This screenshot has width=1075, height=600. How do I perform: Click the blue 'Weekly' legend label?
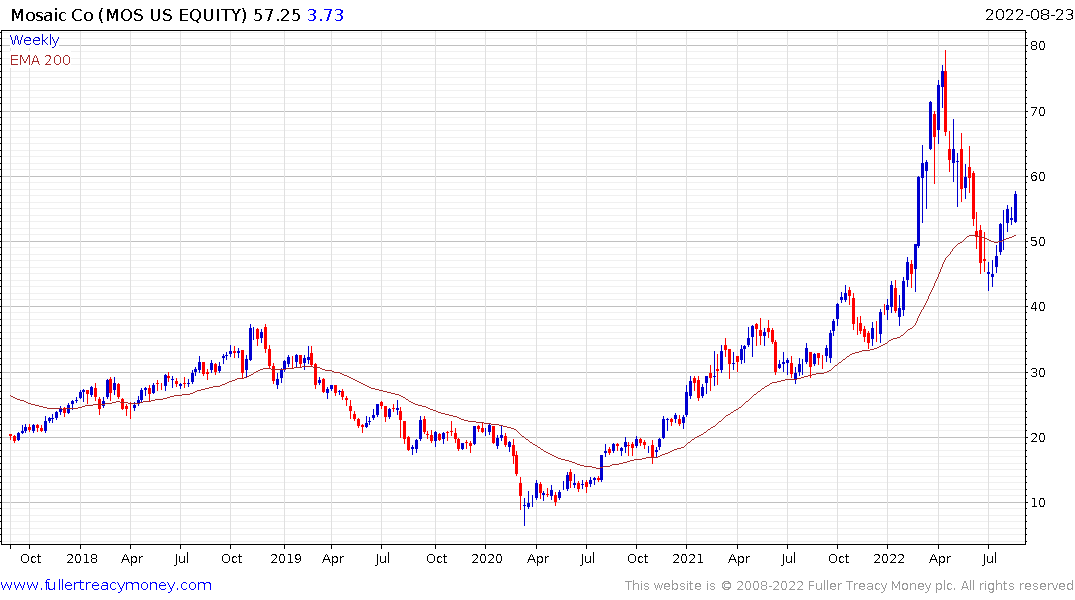coord(34,40)
